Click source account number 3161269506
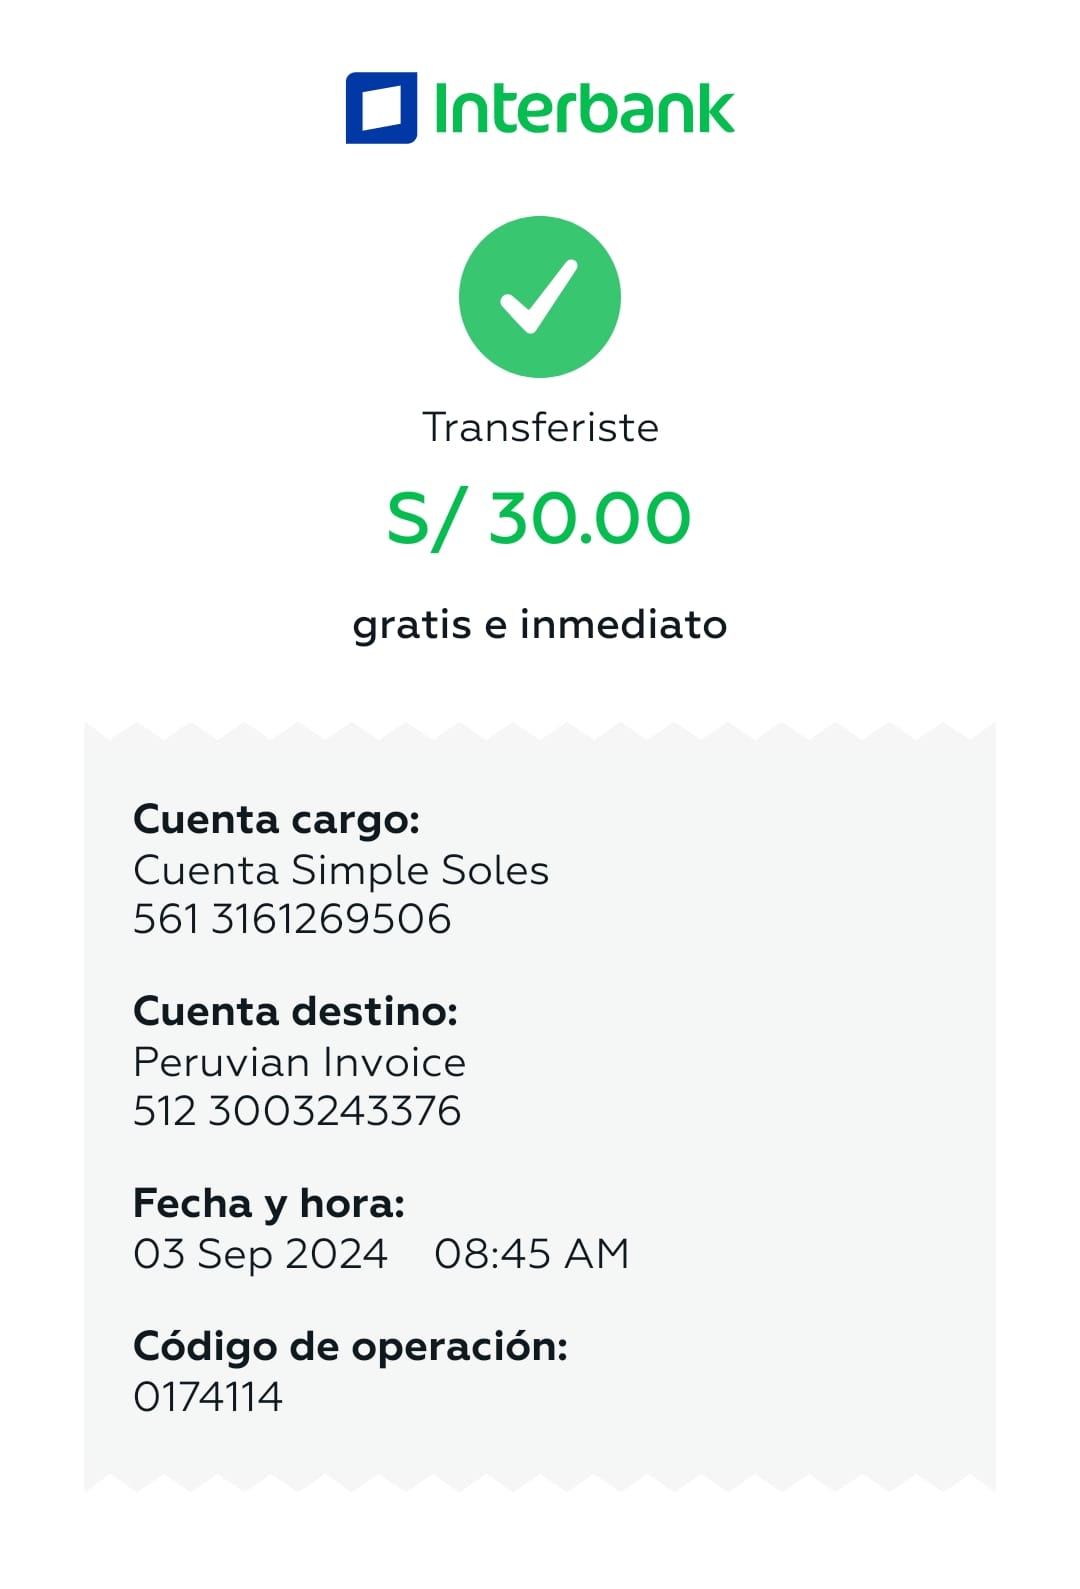Viewport: 1080px width, 1589px height. click(x=331, y=919)
